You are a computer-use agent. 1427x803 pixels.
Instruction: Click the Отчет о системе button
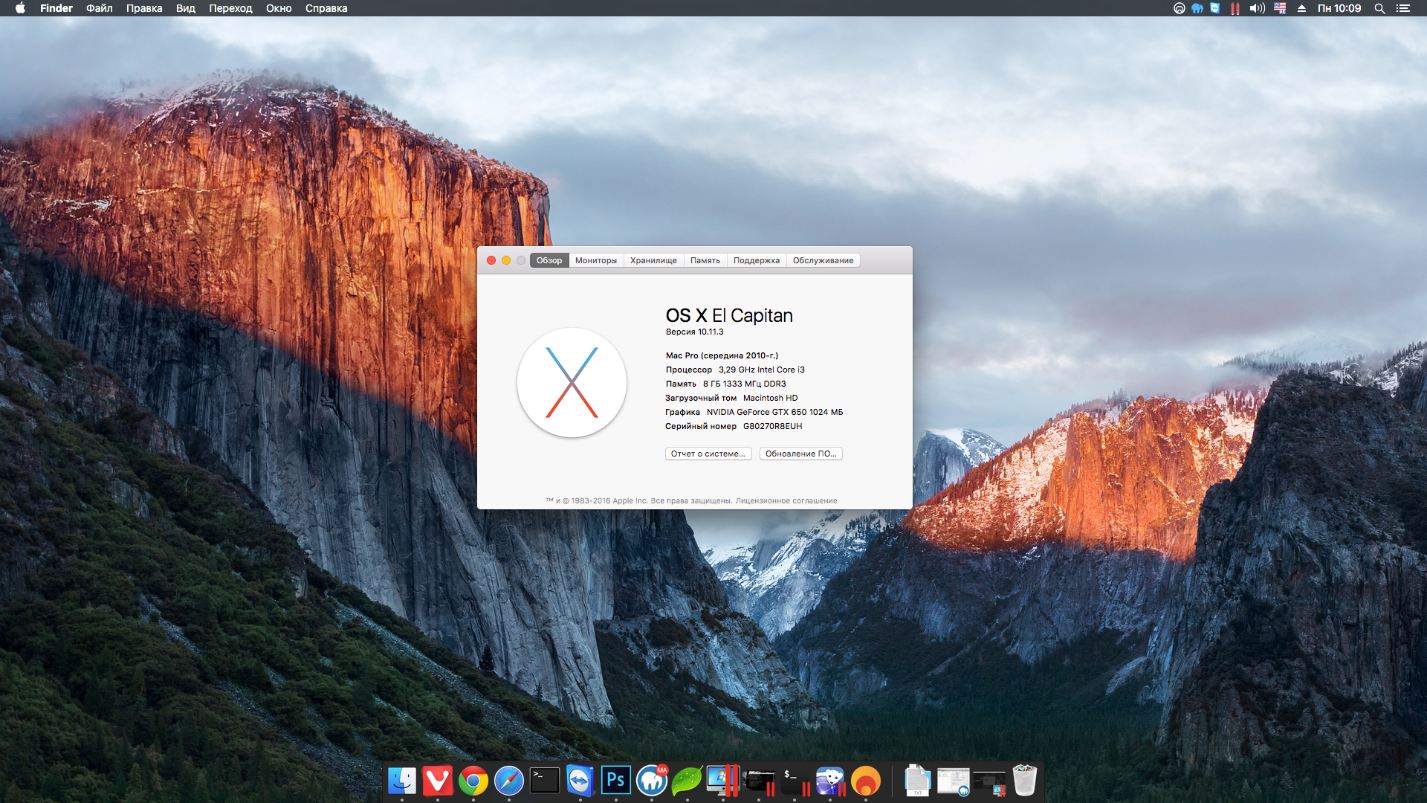pos(708,454)
